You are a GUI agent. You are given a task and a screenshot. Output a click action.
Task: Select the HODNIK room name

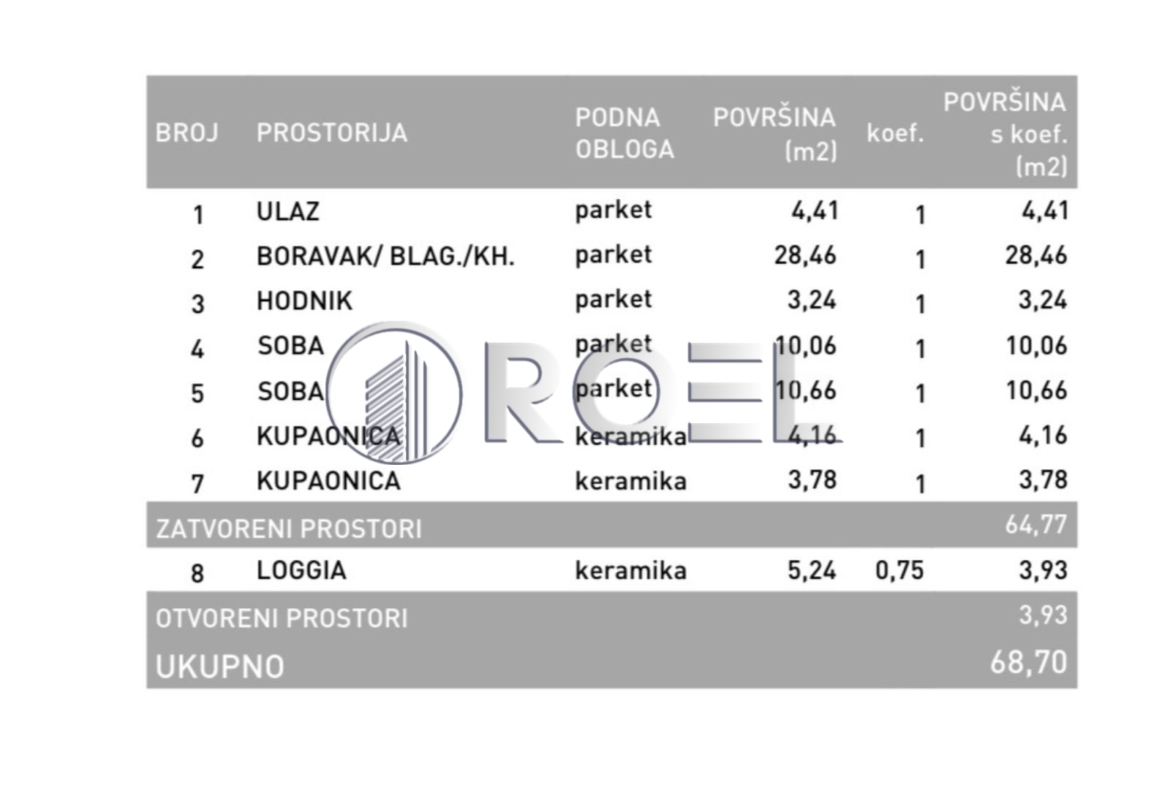tap(304, 301)
